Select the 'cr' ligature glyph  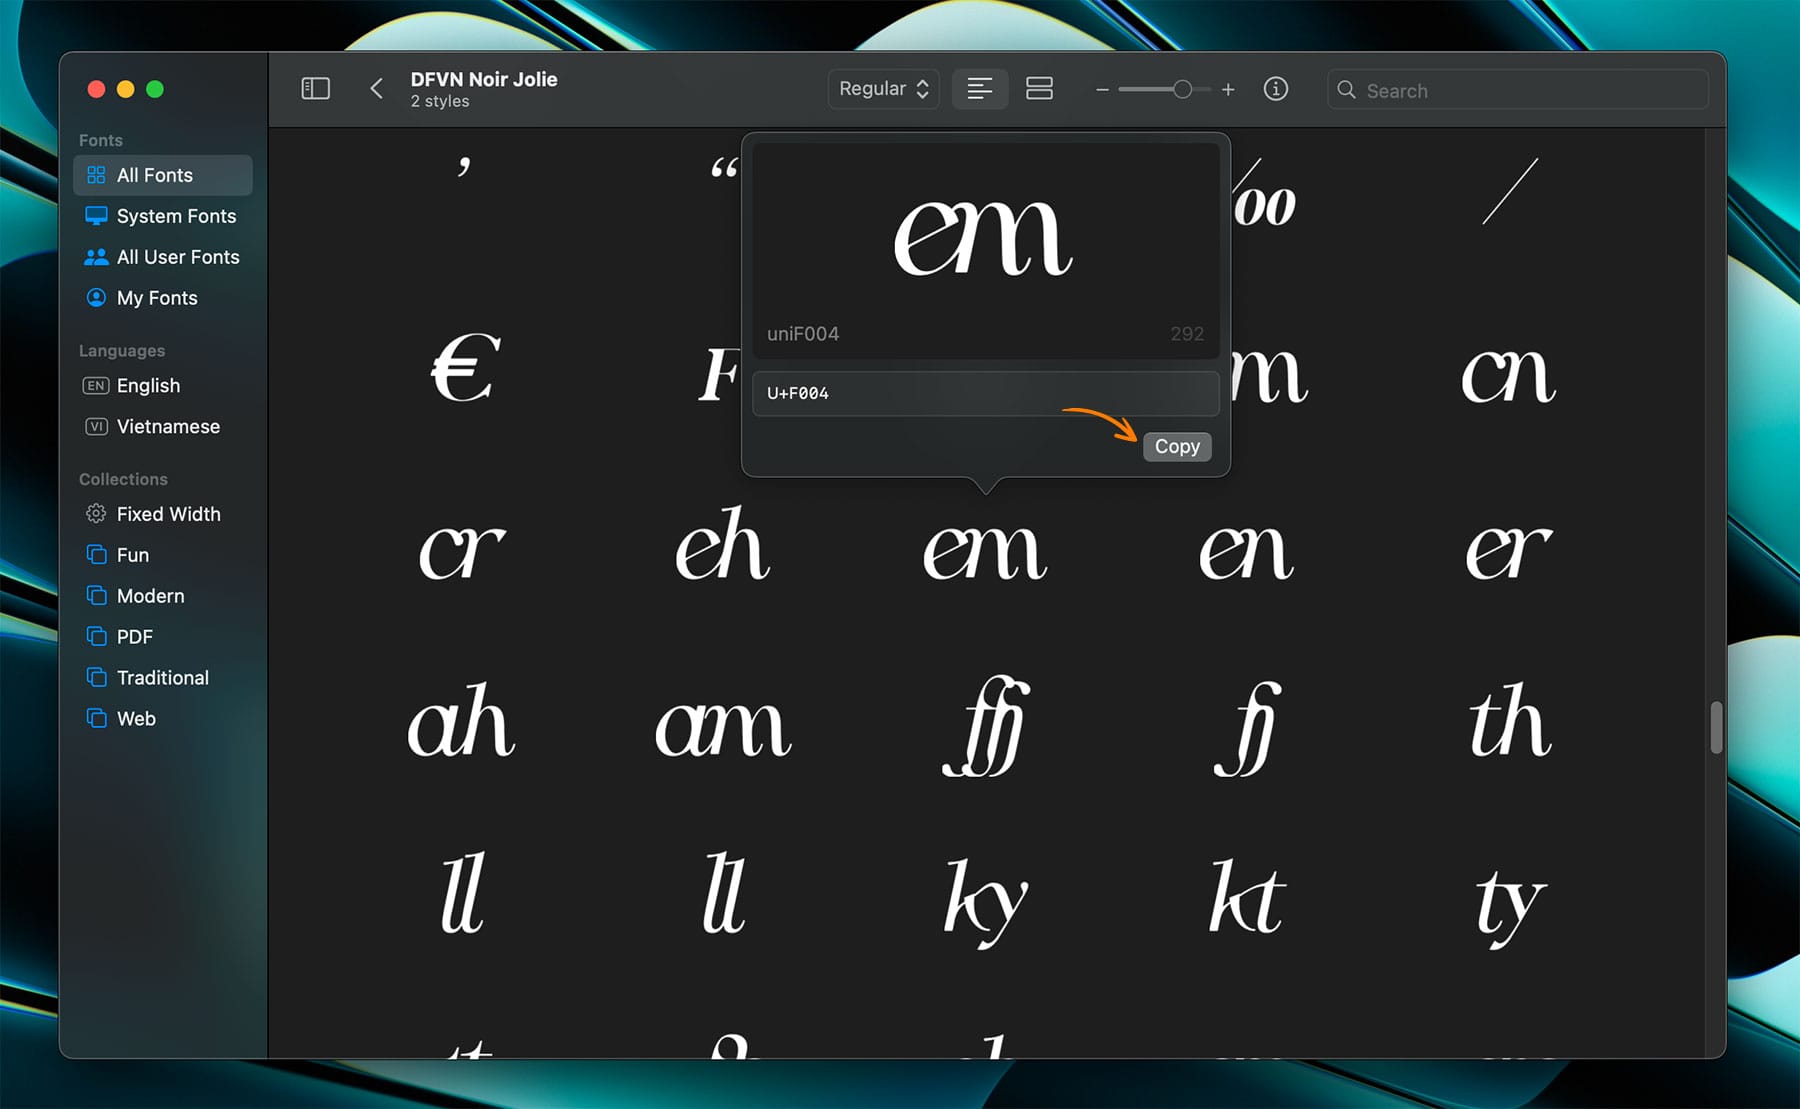[462, 551]
